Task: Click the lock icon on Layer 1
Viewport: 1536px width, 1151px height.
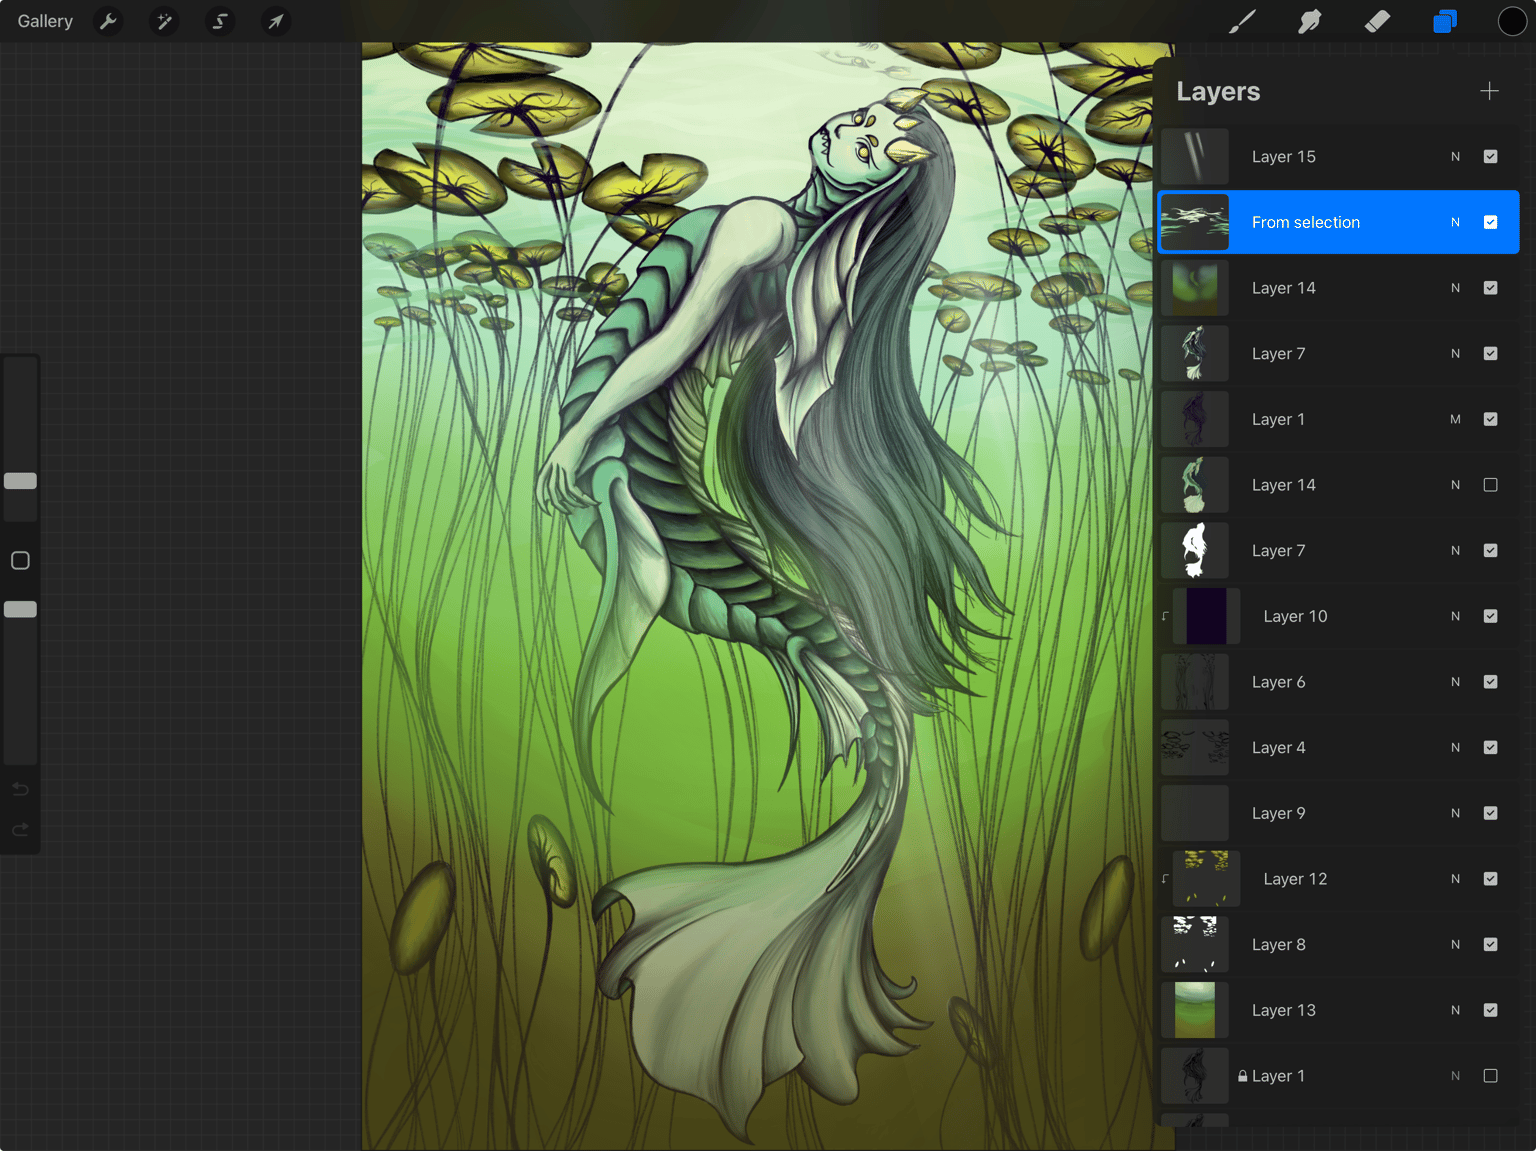Action: (x=1242, y=1076)
